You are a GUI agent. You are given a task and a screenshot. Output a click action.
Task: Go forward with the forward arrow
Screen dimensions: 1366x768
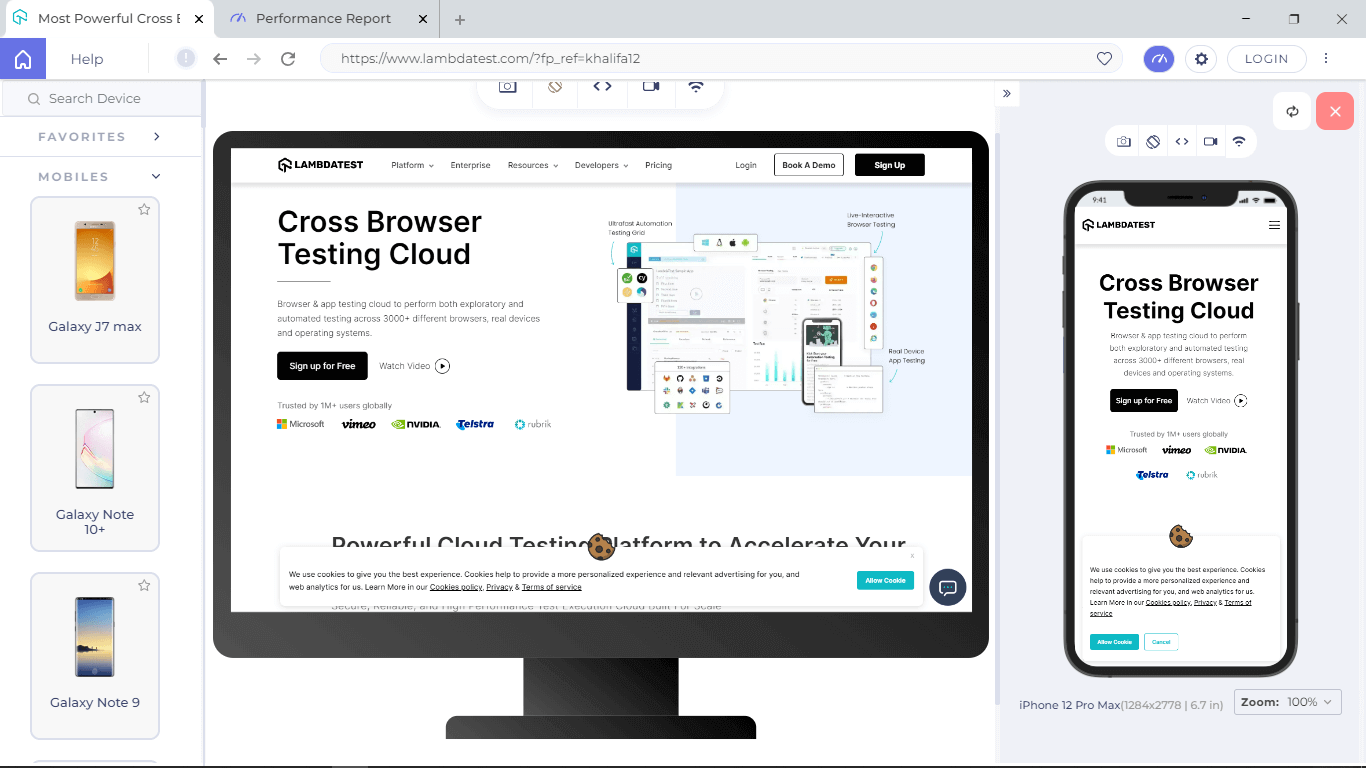coord(254,59)
